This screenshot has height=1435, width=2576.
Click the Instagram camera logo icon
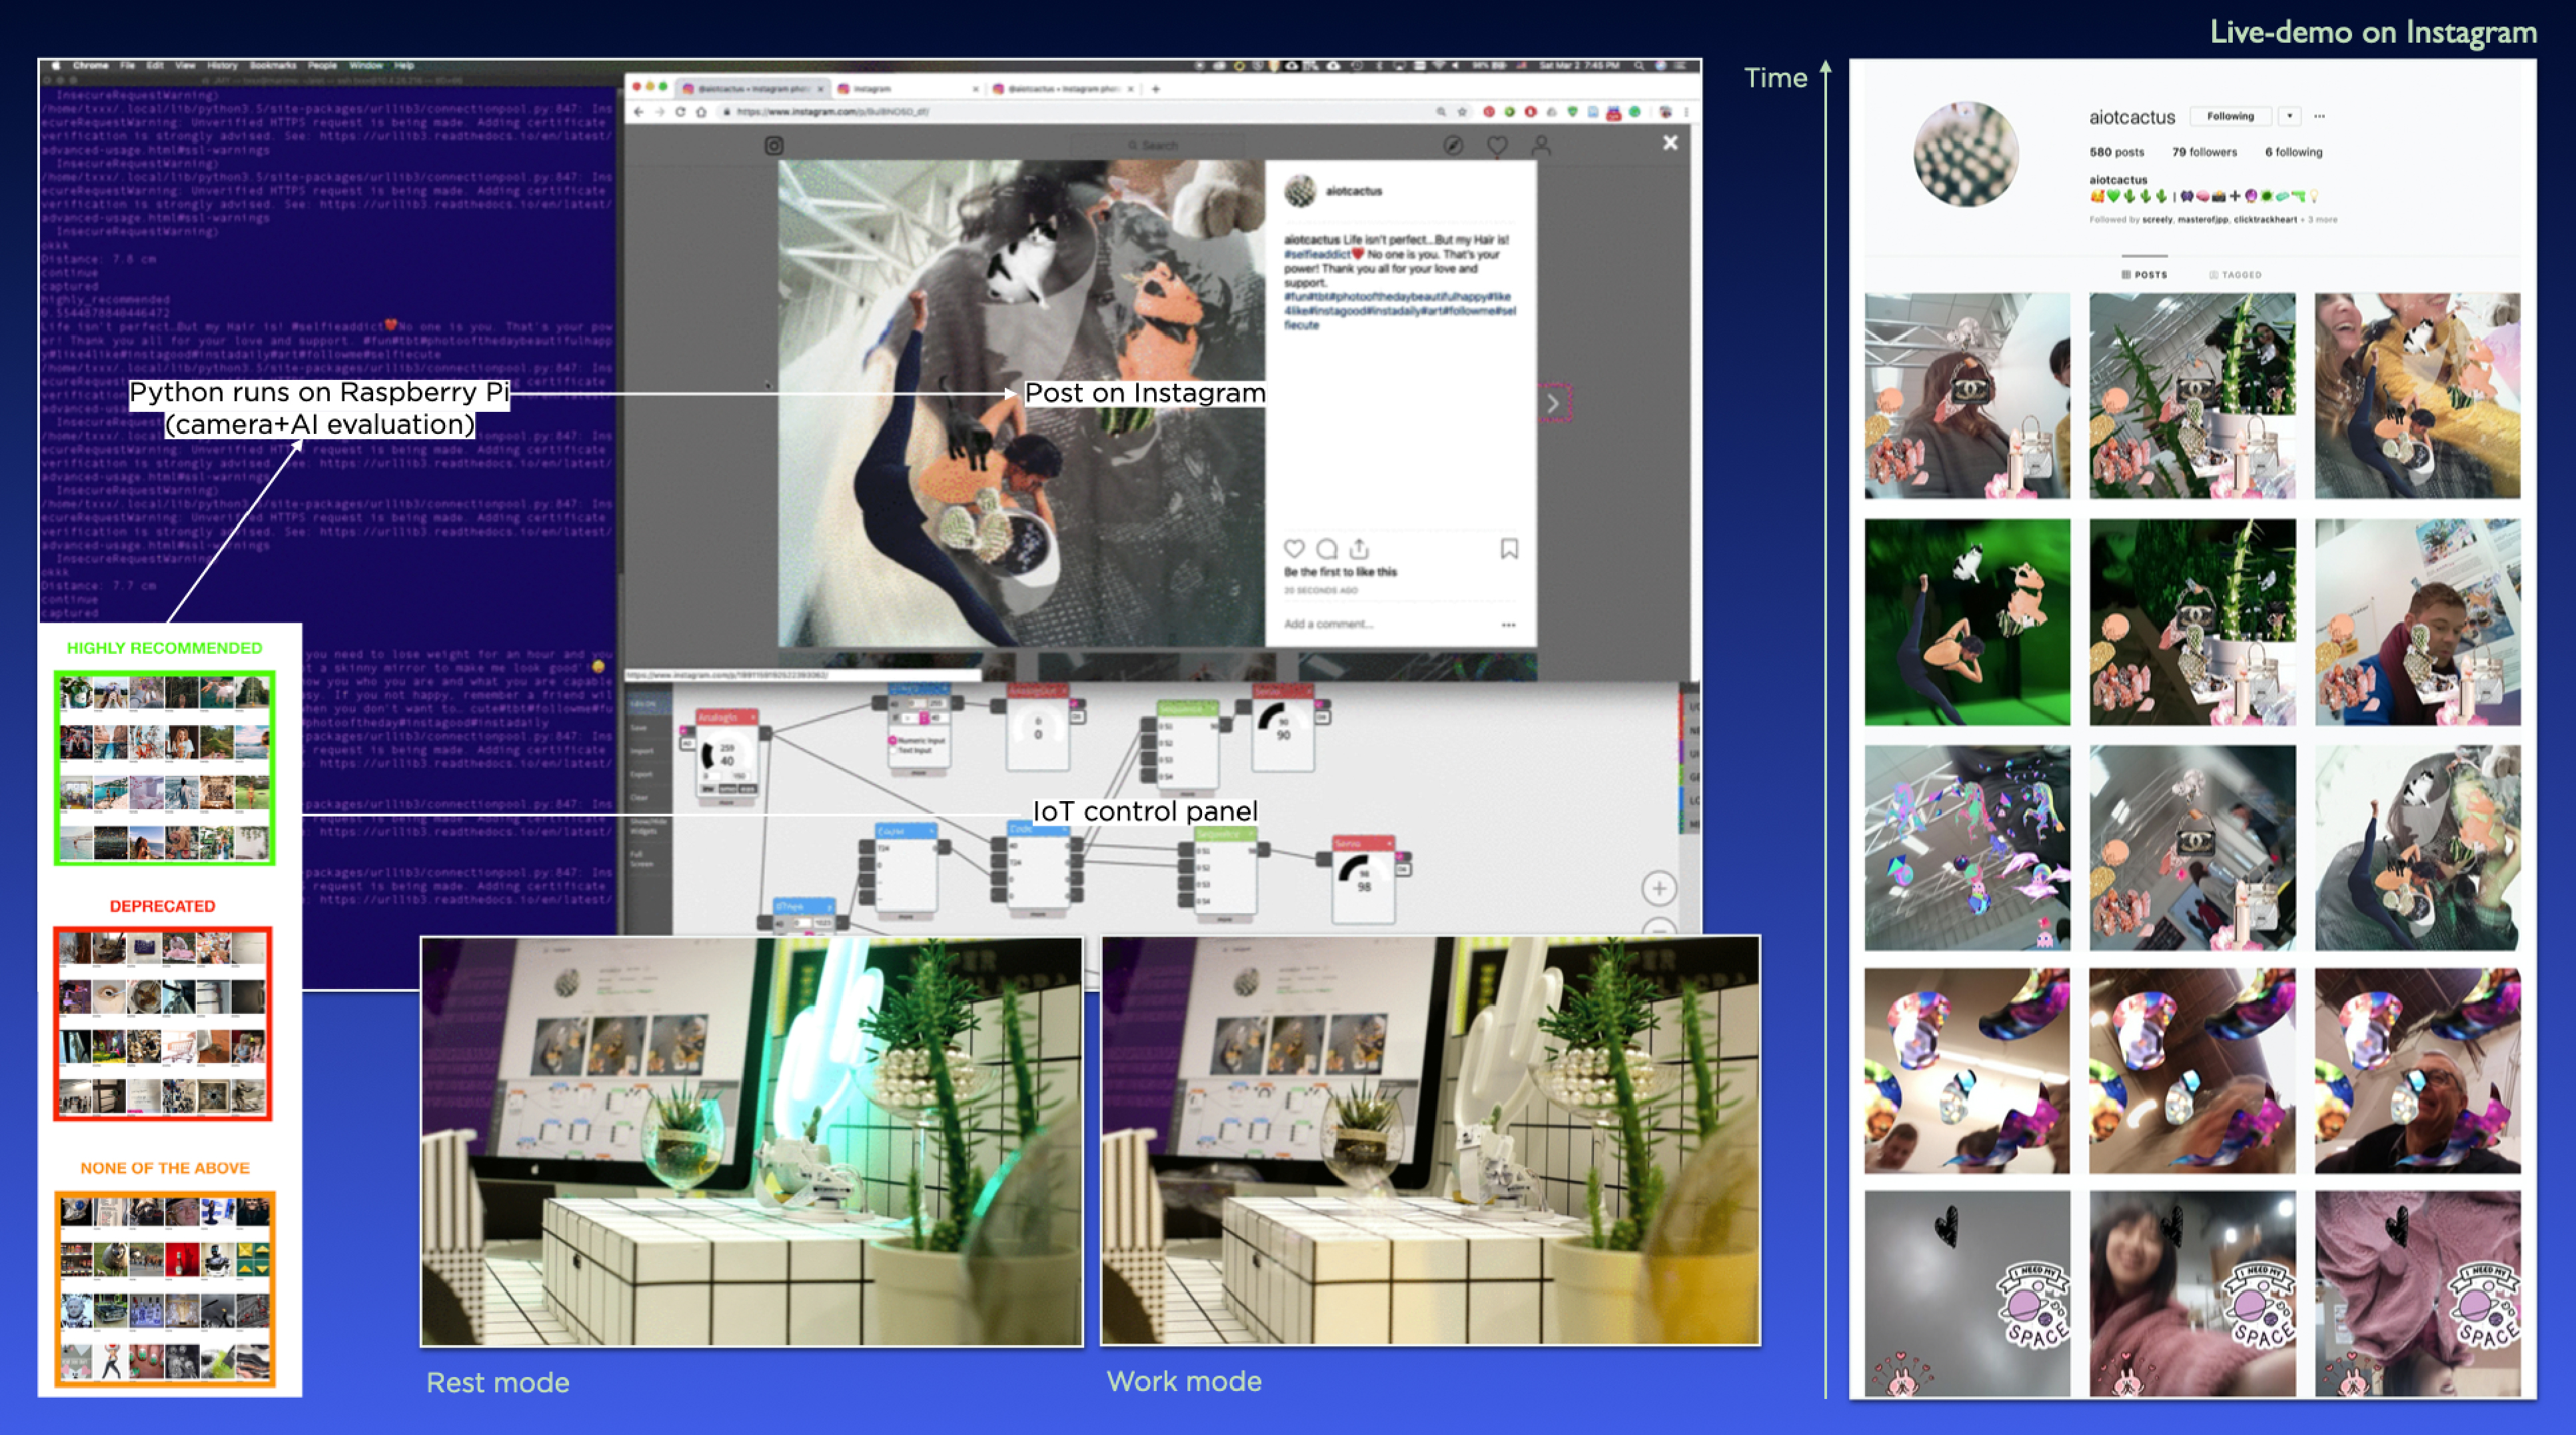774,146
